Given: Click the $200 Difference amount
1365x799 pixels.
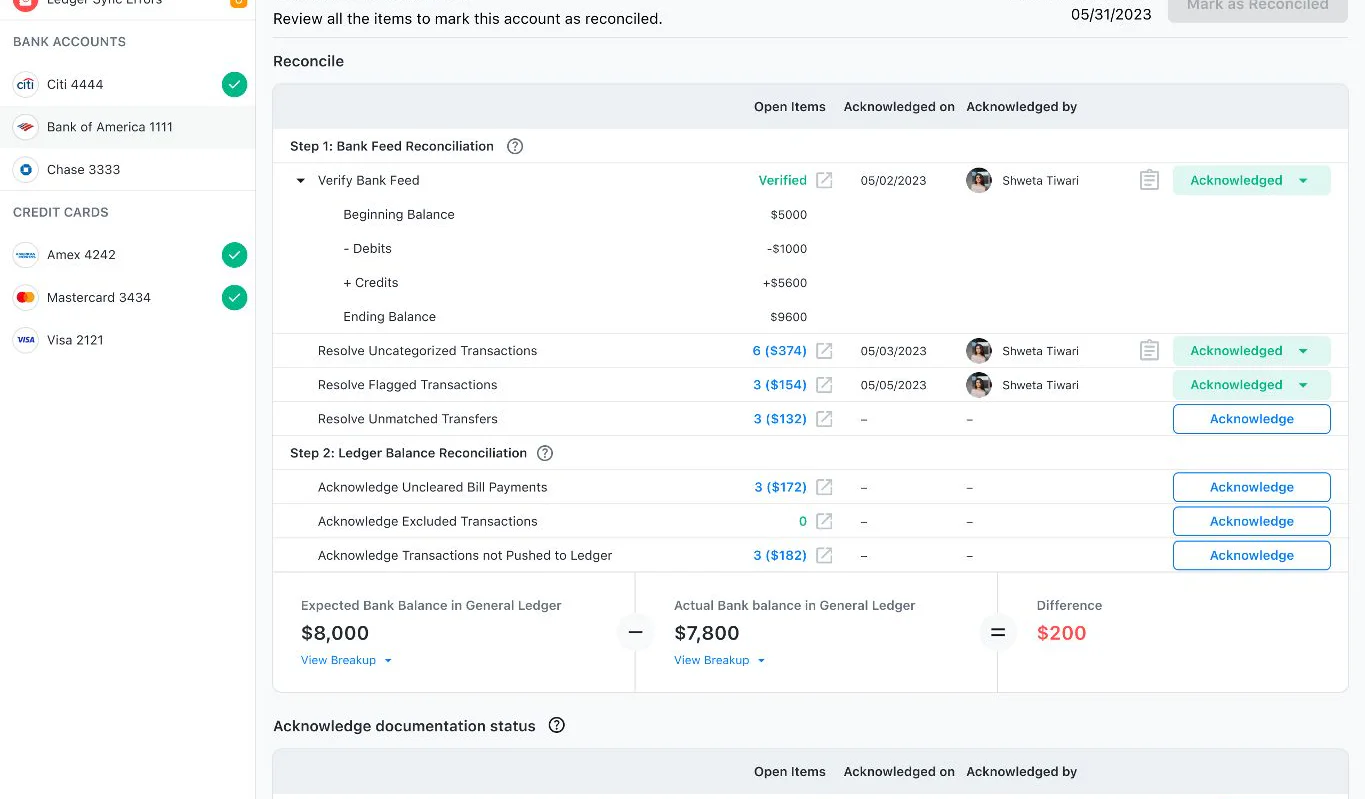Looking at the screenshot, I should pos(1061,633).
